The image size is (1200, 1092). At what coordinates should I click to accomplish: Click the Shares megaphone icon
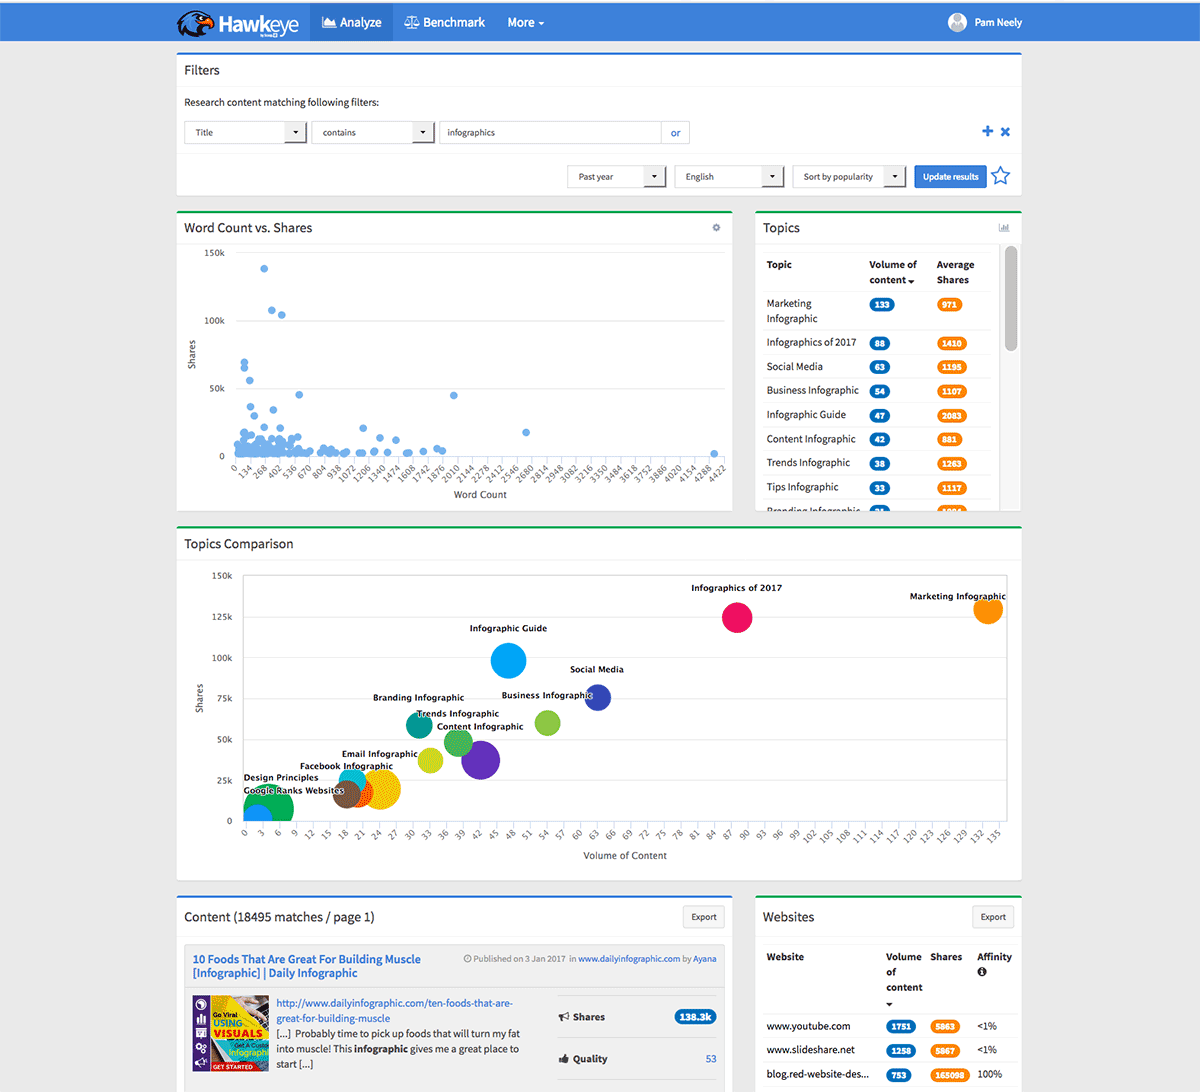click(x=564, y=1017)
